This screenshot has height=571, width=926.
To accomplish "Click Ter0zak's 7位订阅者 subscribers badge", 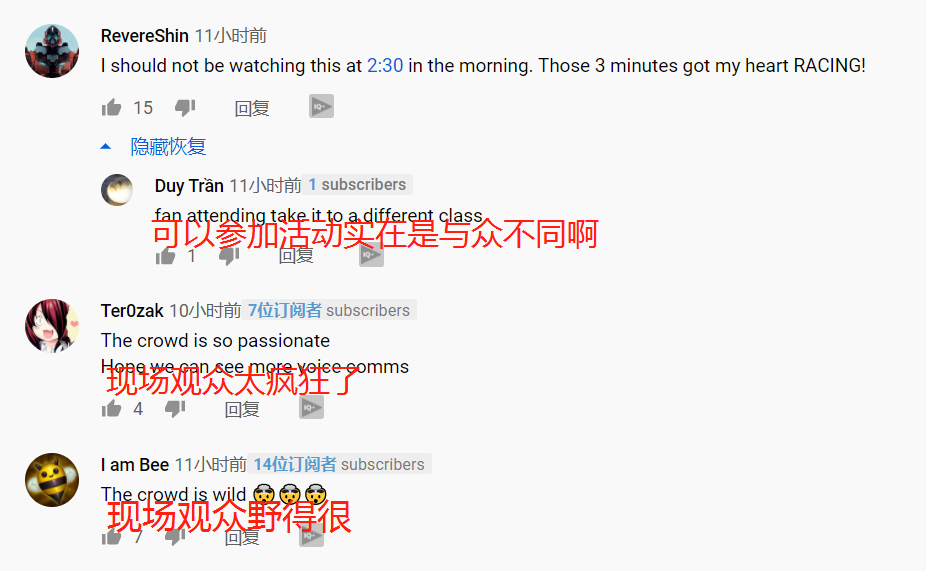I will (x=329, y=310).
